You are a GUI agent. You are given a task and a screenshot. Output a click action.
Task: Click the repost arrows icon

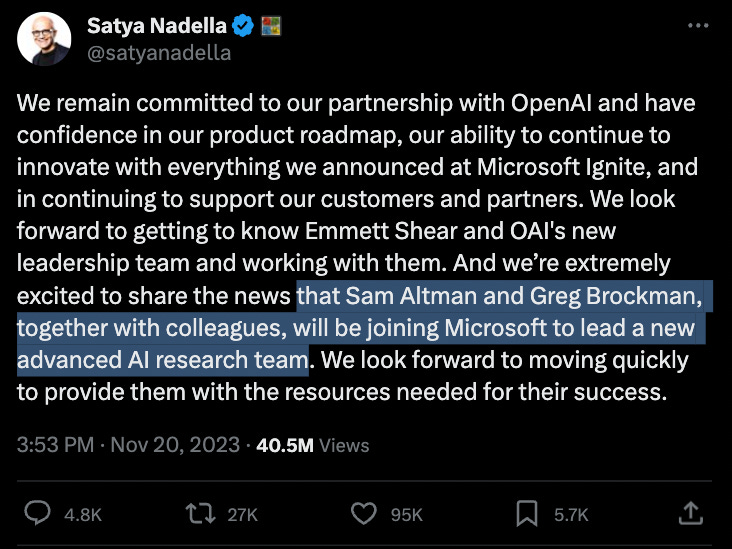[203, 514]
